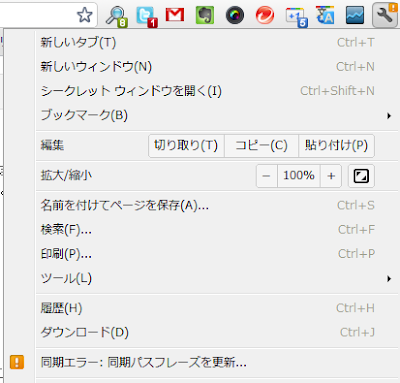The height and width of the screenshot is (383, 400).
Task: Click the Ctrl+J shortcut text
Action: coord(357,332)
